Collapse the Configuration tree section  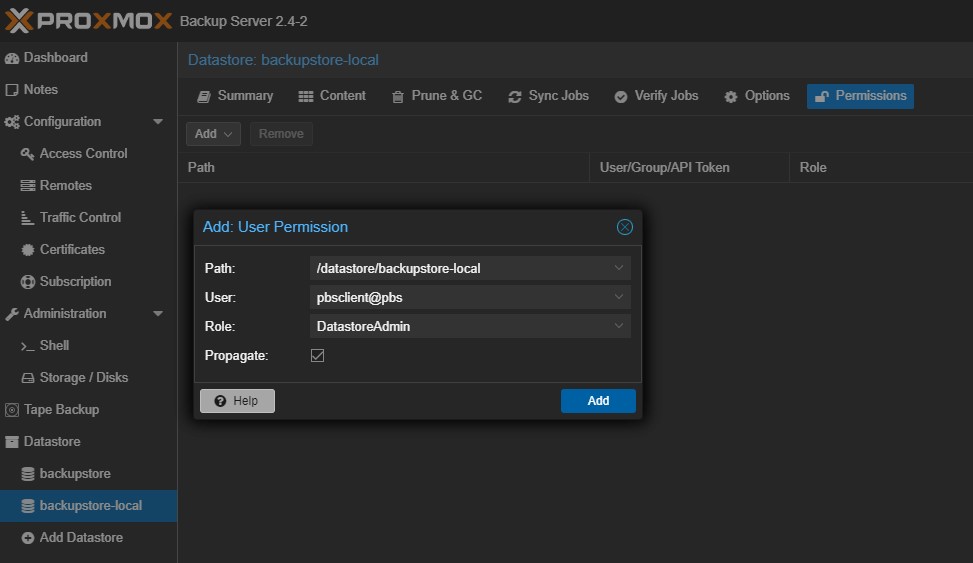tap(158, 122)
